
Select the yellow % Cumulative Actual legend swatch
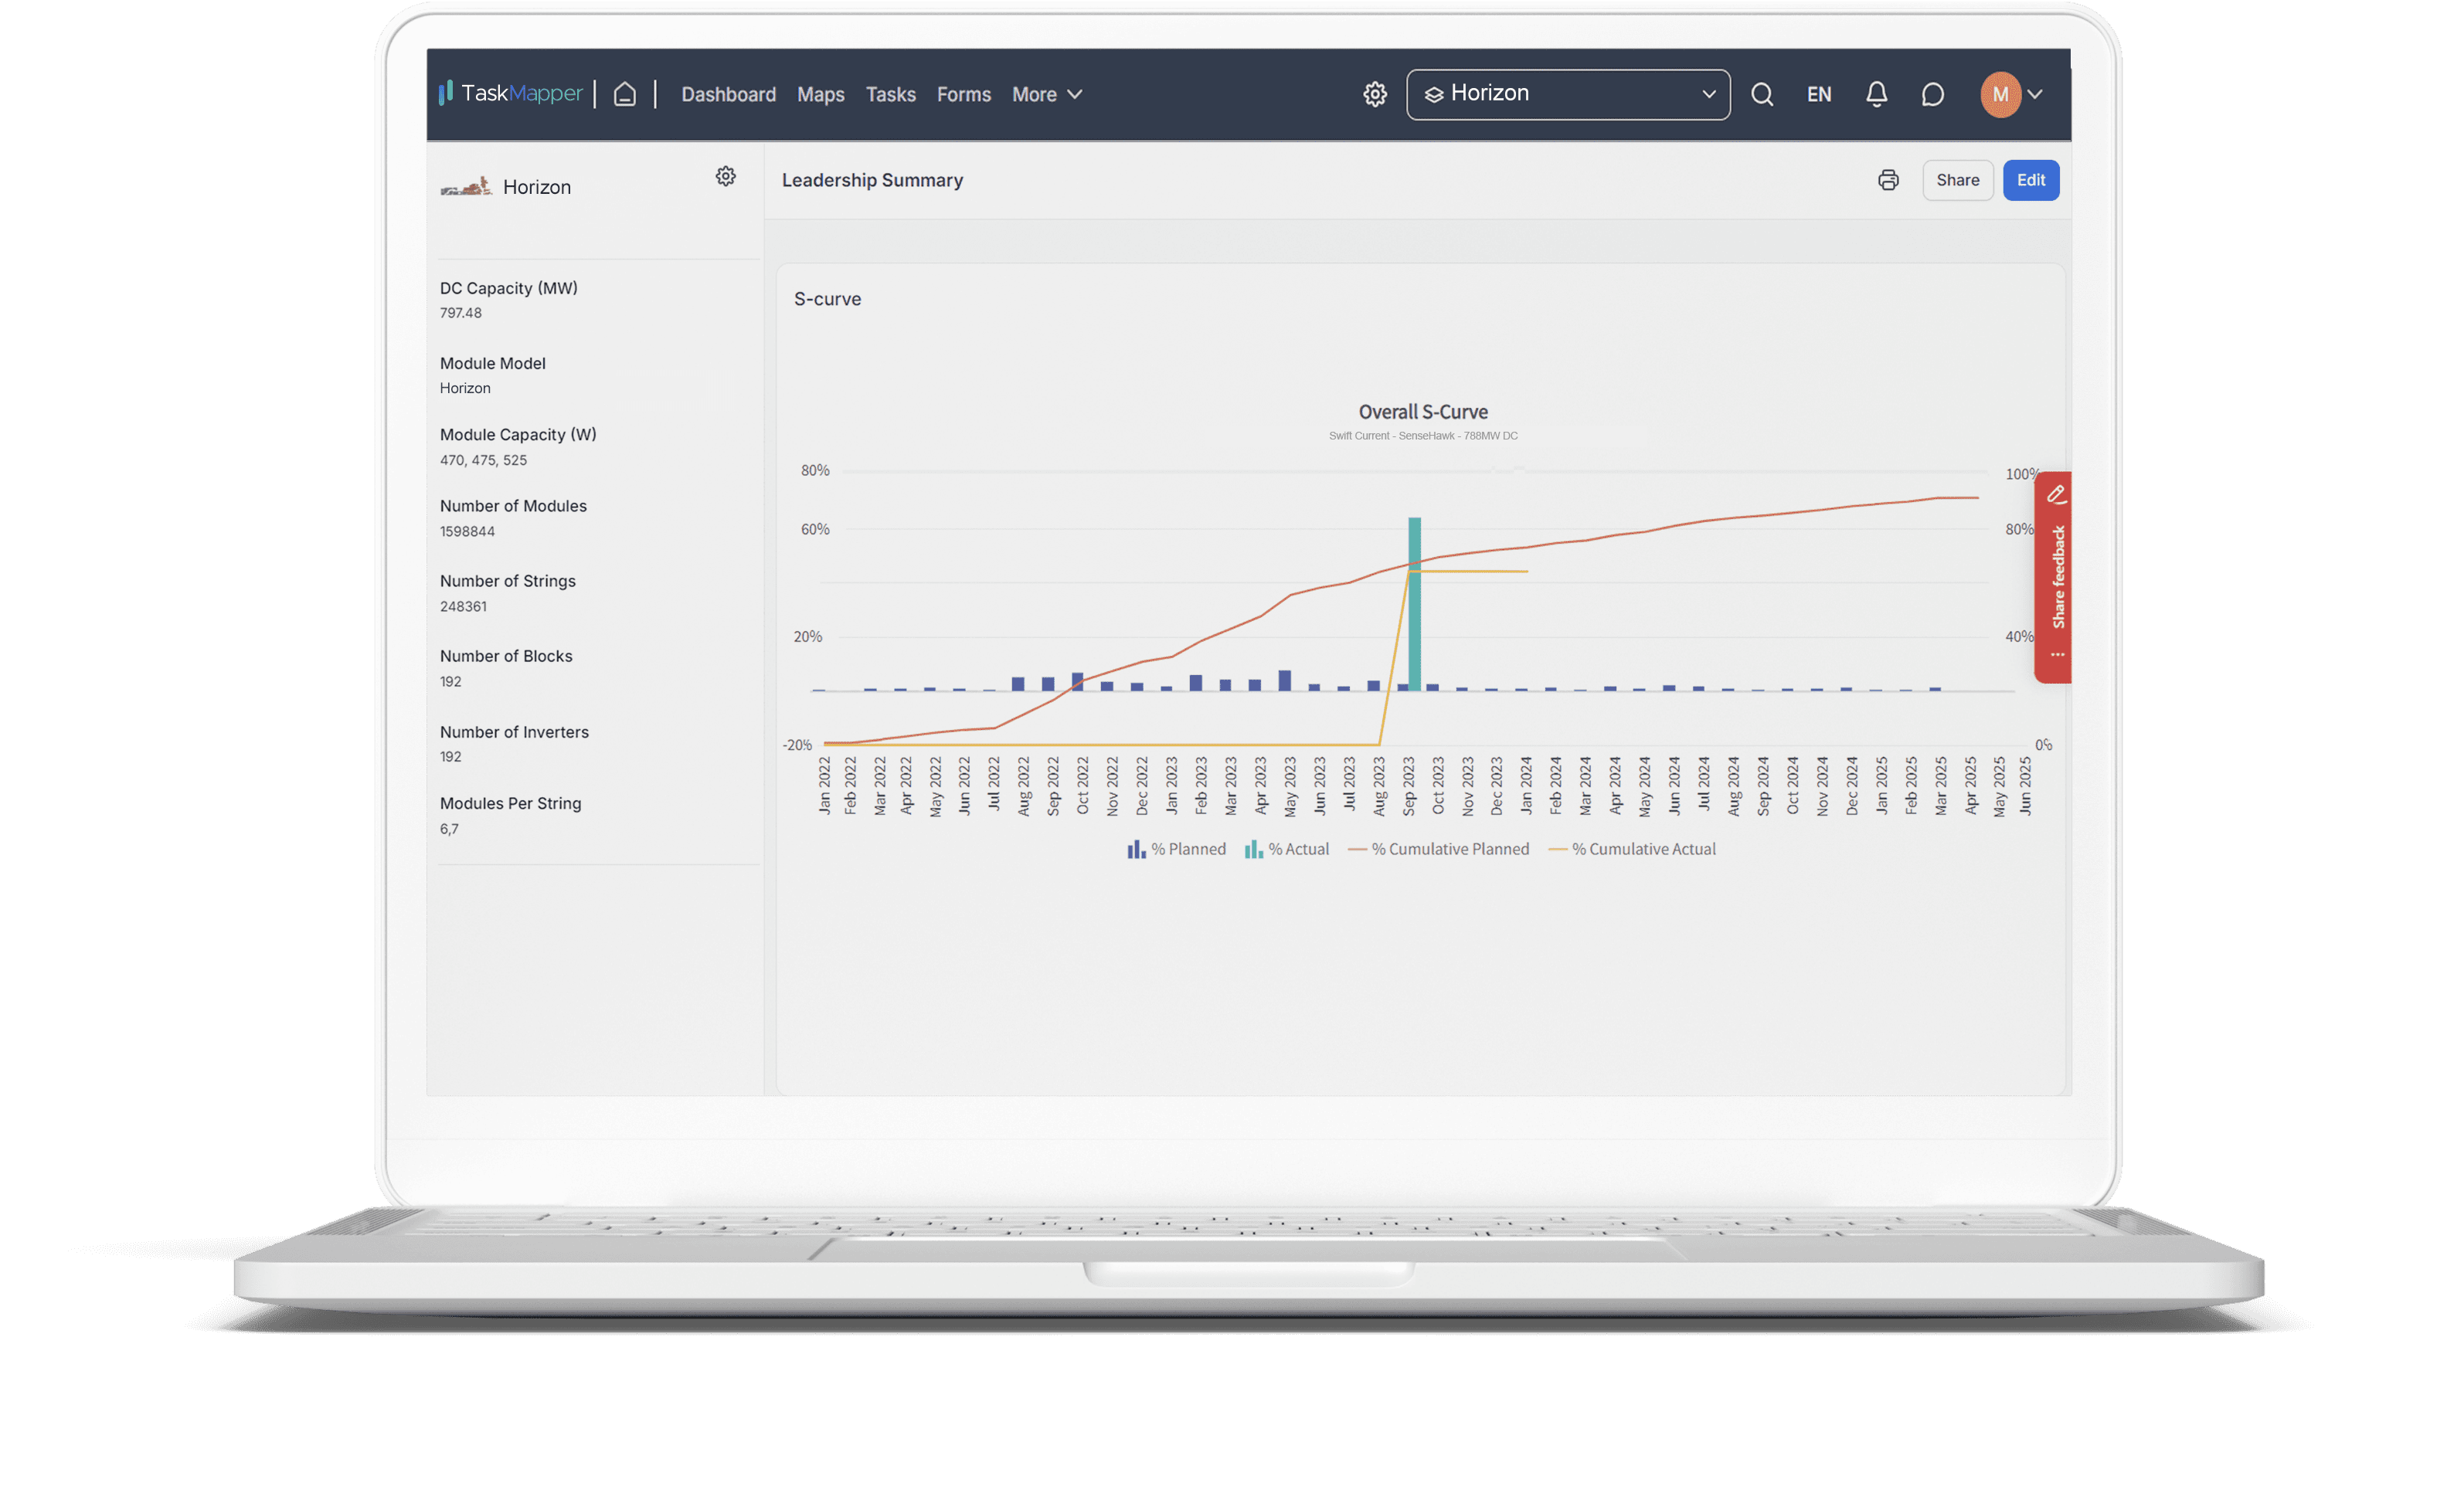click(x=1558, y=848)
